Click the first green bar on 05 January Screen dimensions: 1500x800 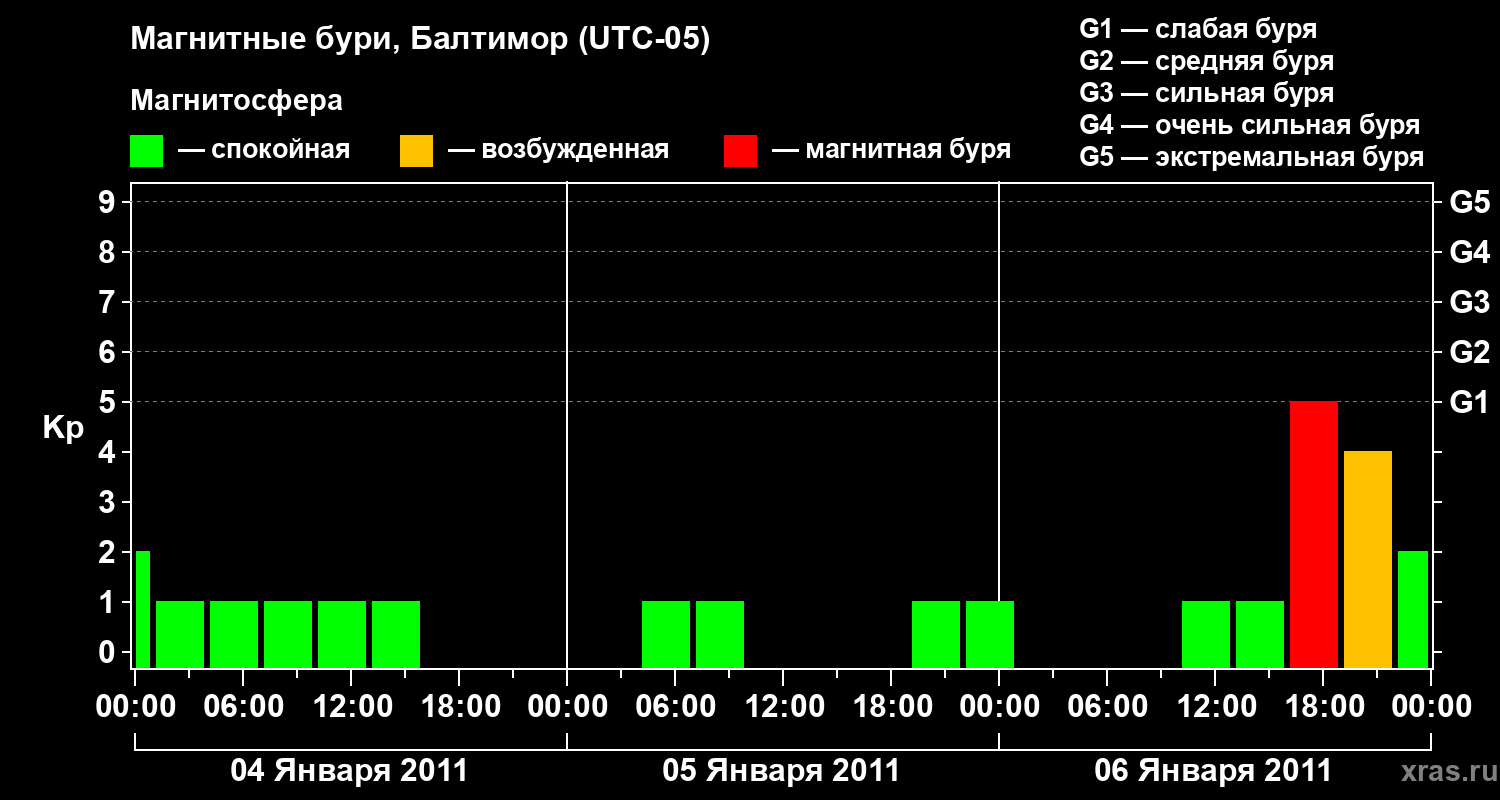pyautogui.click(x=666, y=634)
